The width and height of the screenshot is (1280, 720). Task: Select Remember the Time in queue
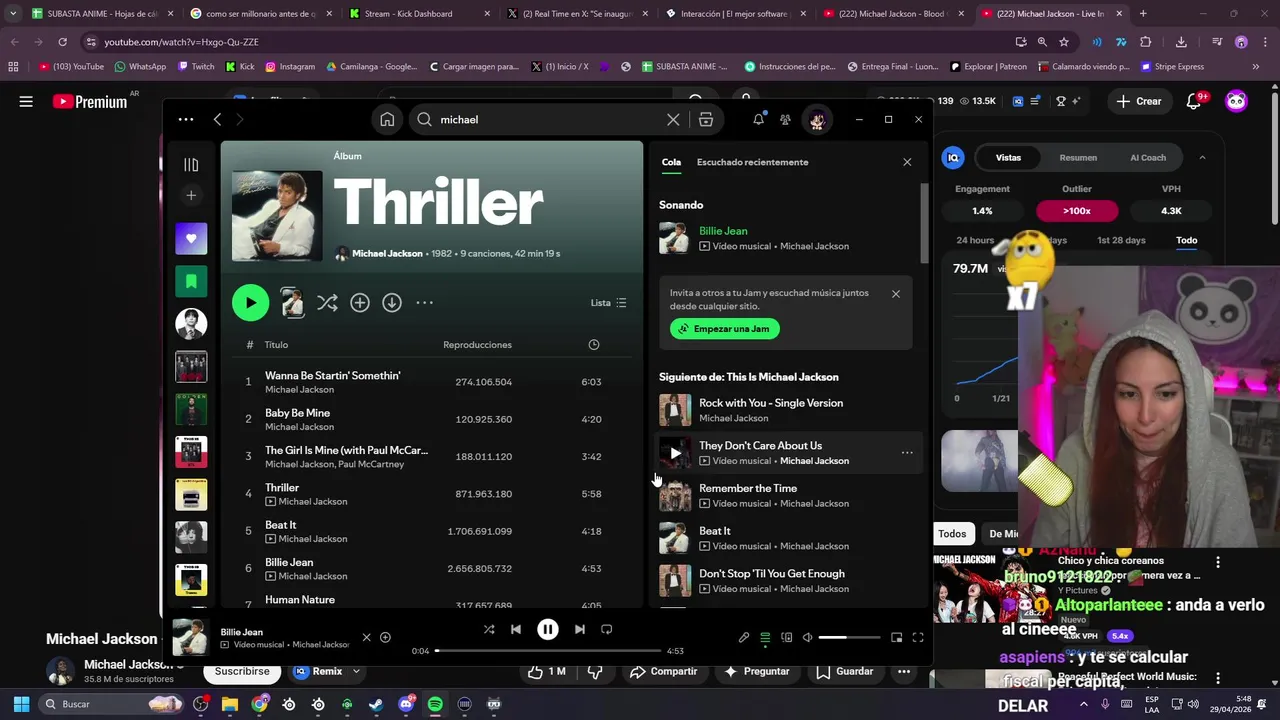(786, 496)
